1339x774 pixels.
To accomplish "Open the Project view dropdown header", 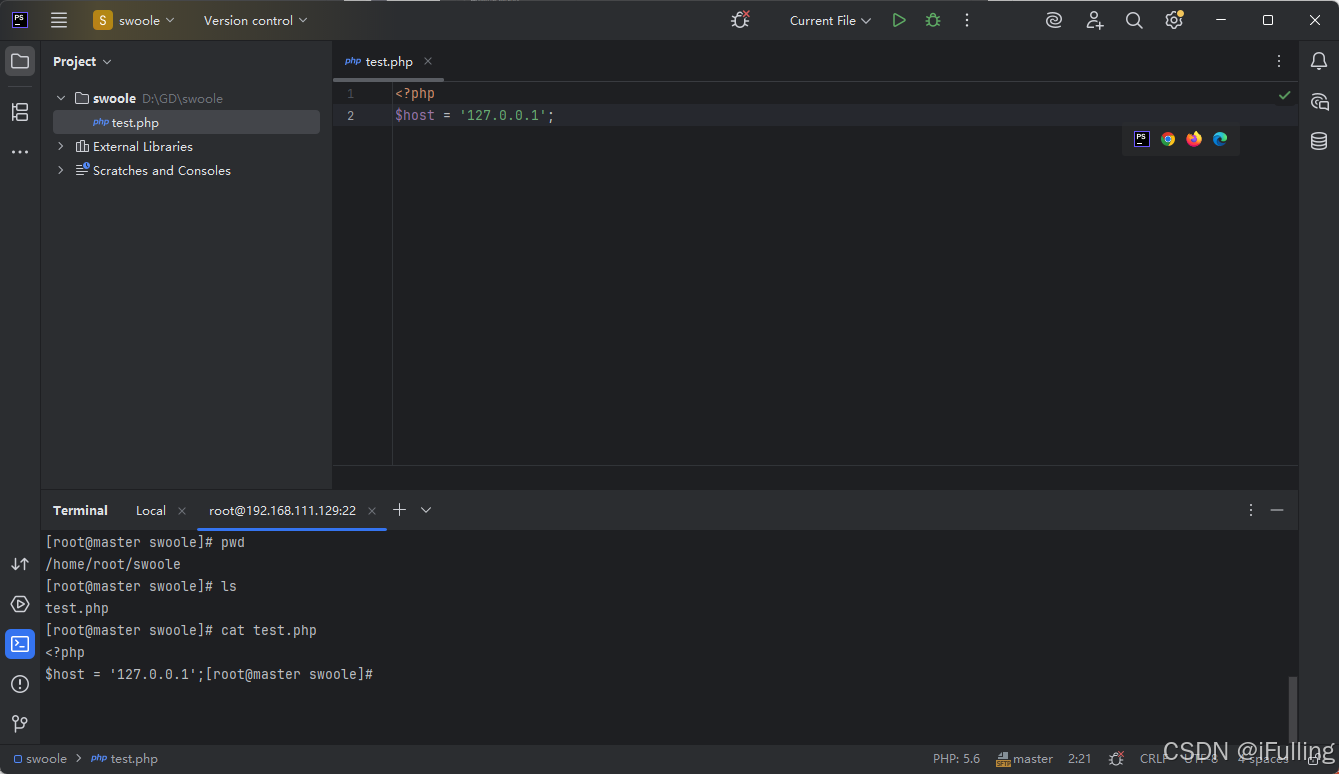I will tap(82, 61).
